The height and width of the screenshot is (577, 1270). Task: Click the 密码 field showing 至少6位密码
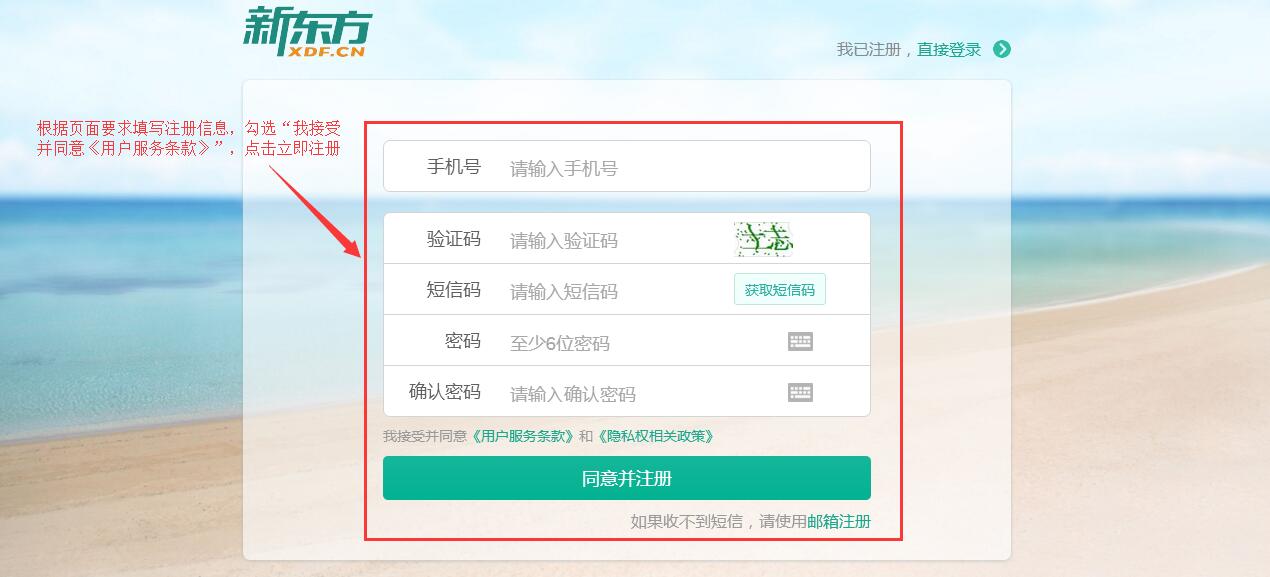[640, 343]
